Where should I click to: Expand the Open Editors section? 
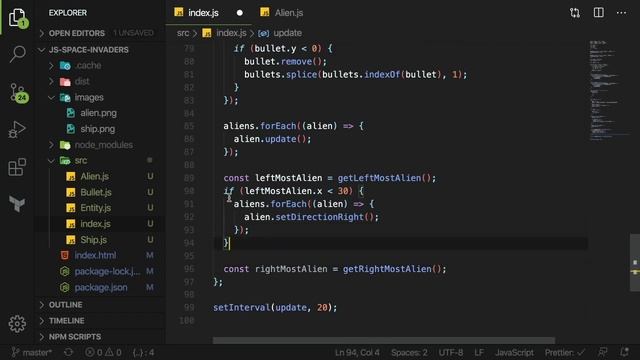[100, 33]
